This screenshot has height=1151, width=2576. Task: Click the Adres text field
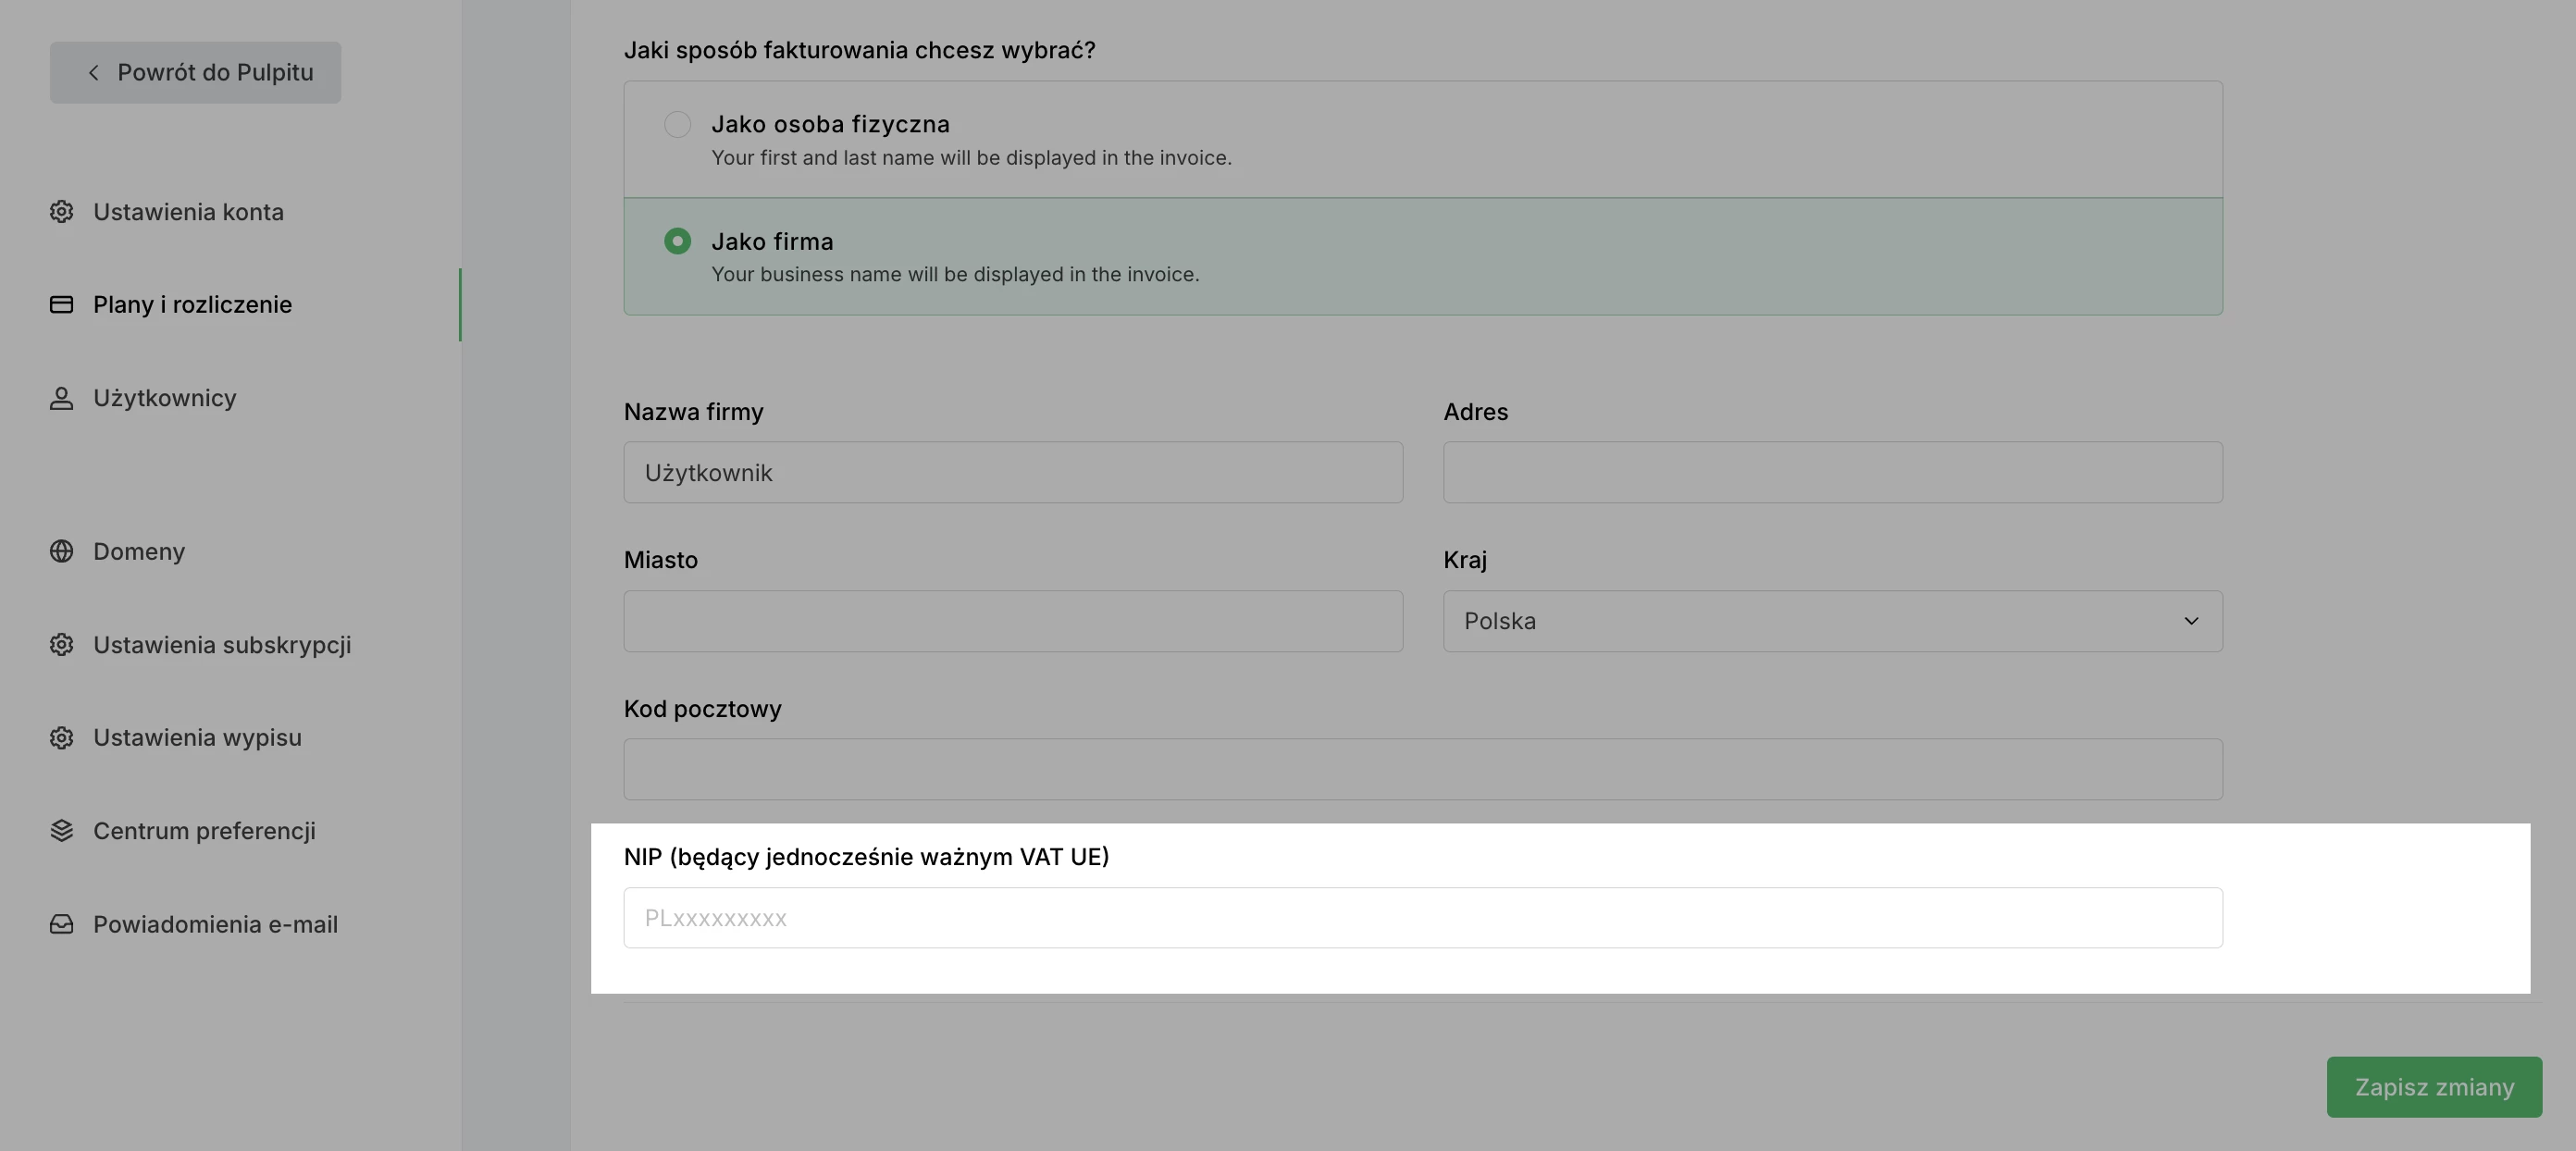1832,473
